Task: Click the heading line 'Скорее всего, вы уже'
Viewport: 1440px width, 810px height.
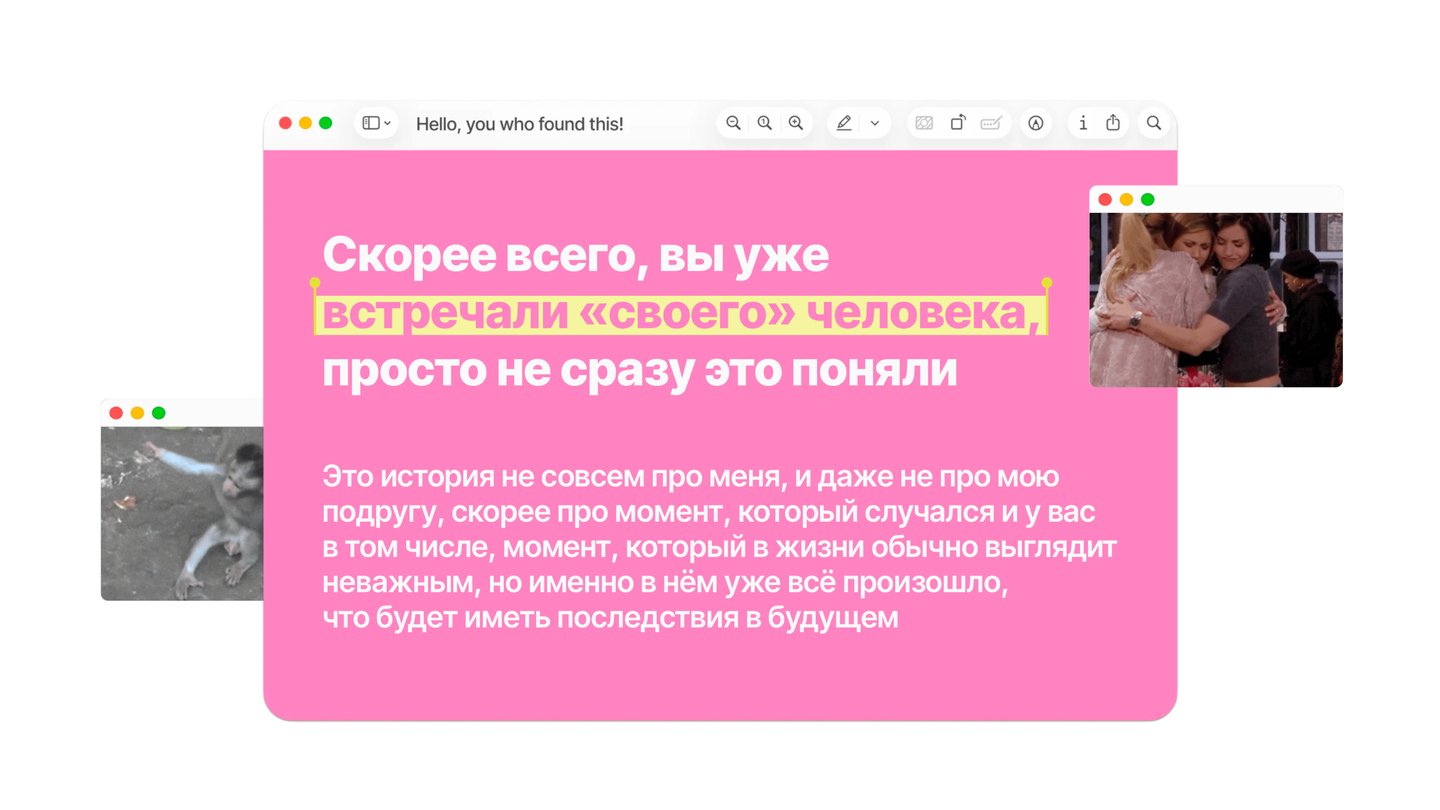Action: [x=576, y=255]
